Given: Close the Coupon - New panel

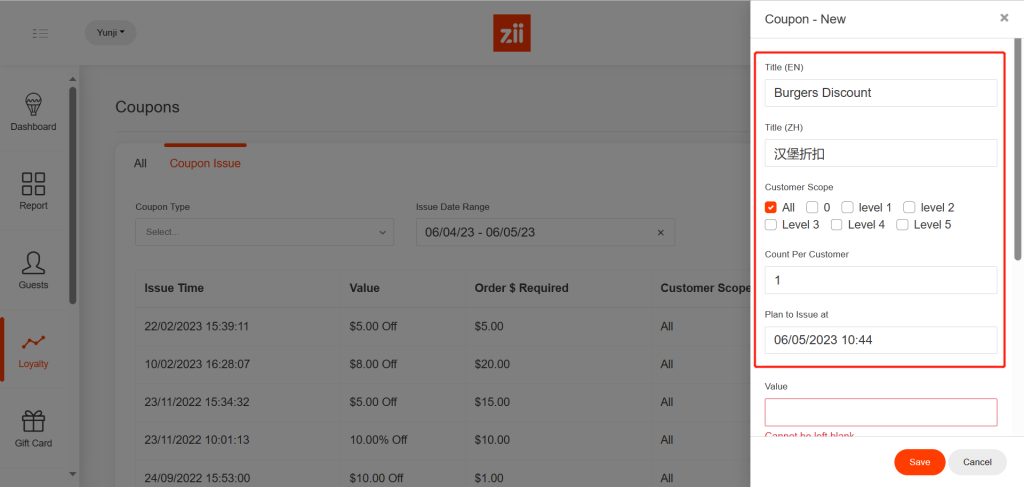Looking at the screenshot, I should [x=1004, y=18].
